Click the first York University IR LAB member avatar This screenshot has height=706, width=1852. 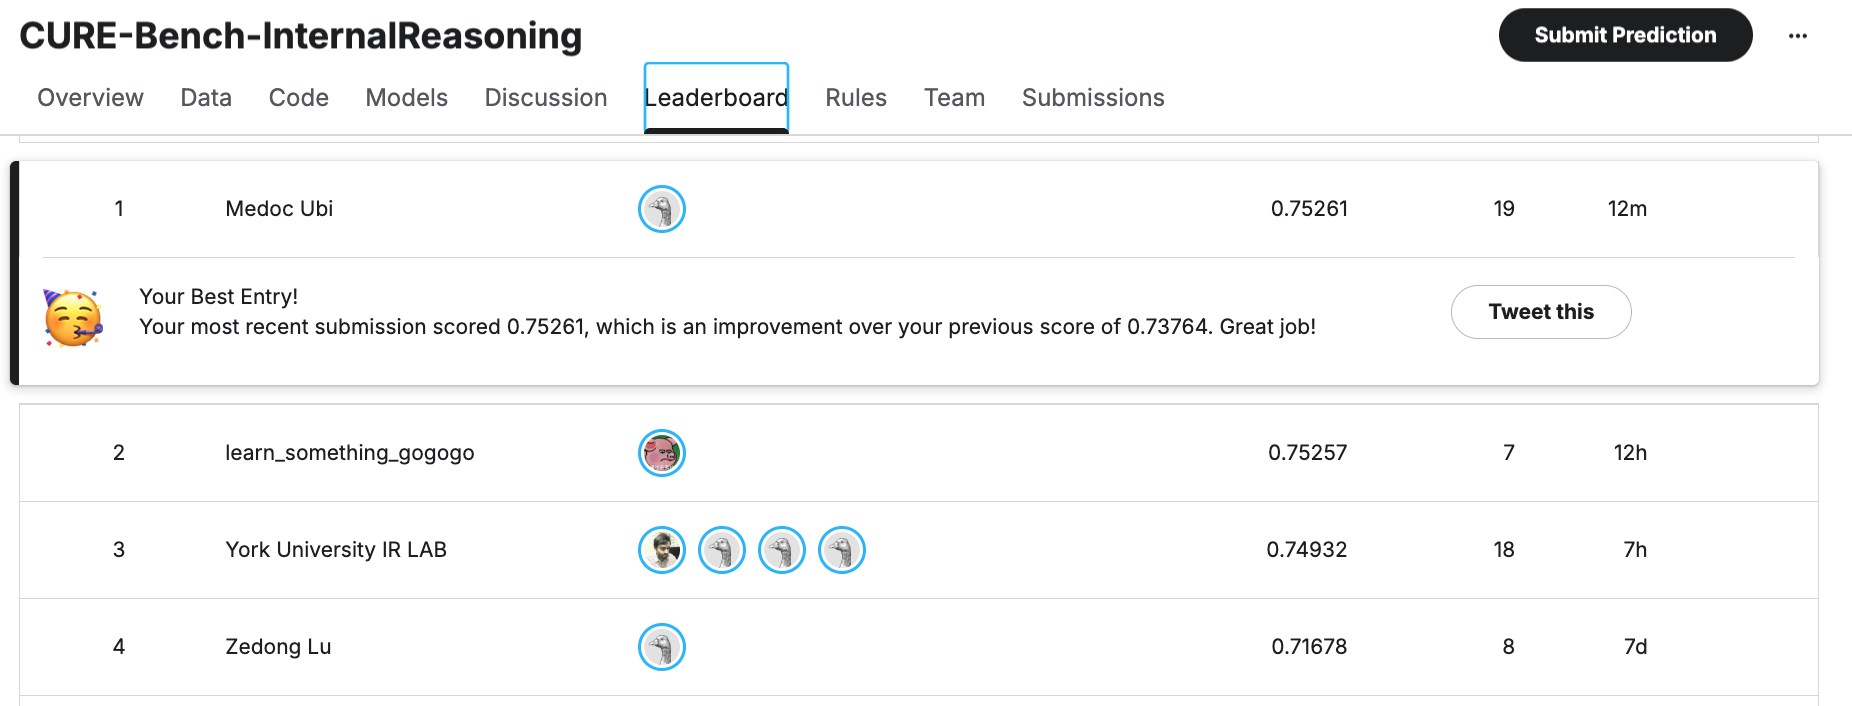click(x=661, y=550)
